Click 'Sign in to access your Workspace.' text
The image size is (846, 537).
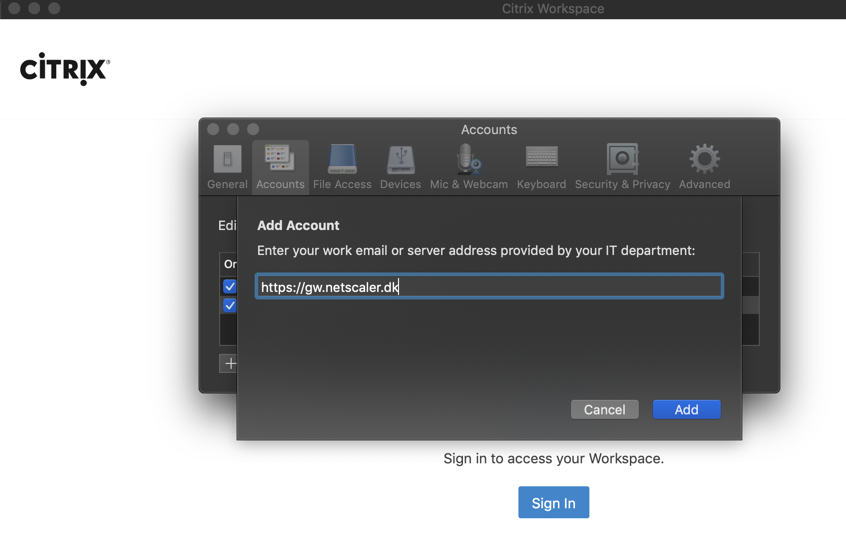click(554, 459)
